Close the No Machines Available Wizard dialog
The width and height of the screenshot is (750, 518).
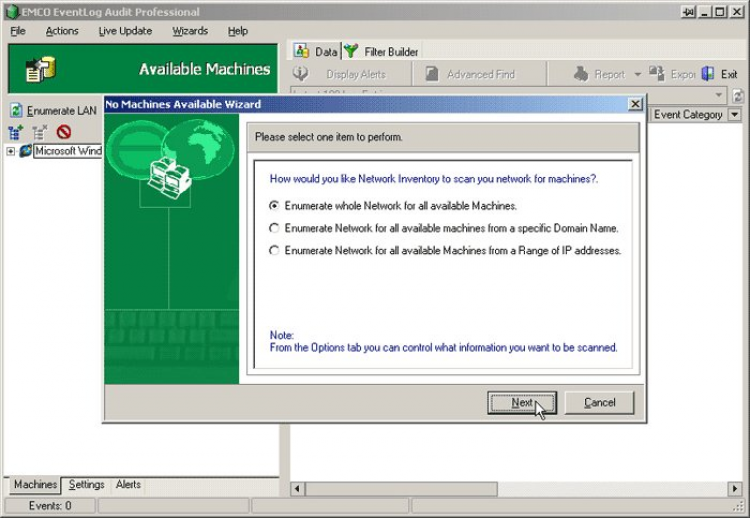pos(635,104)
